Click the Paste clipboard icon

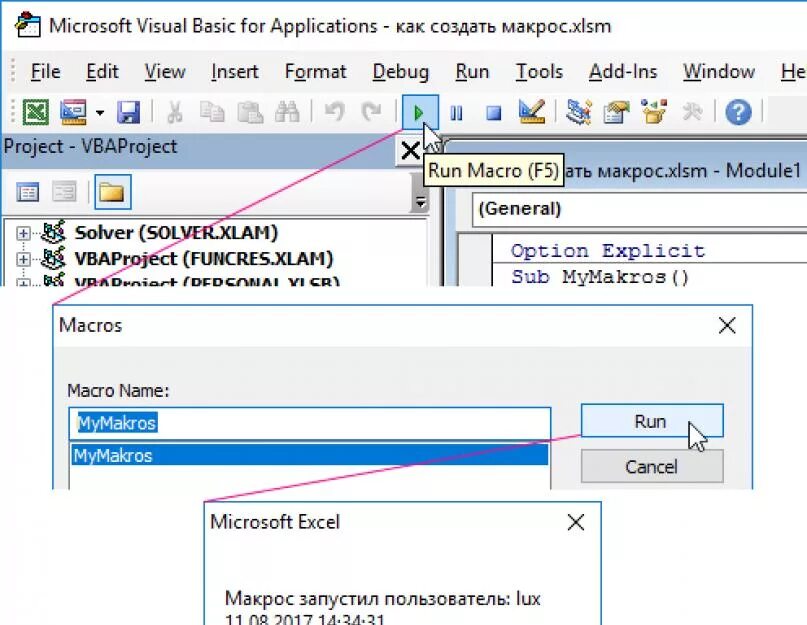tap(250, 112)
